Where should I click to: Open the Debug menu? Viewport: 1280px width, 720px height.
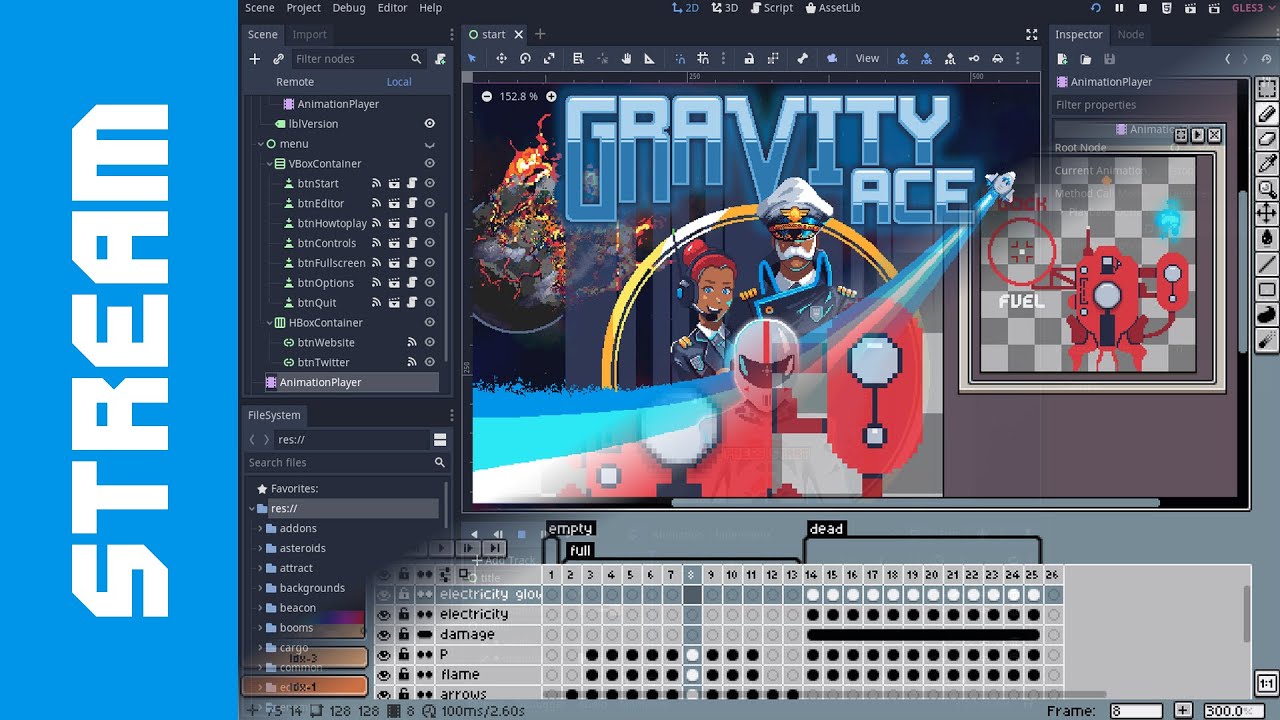coord(349,8)
